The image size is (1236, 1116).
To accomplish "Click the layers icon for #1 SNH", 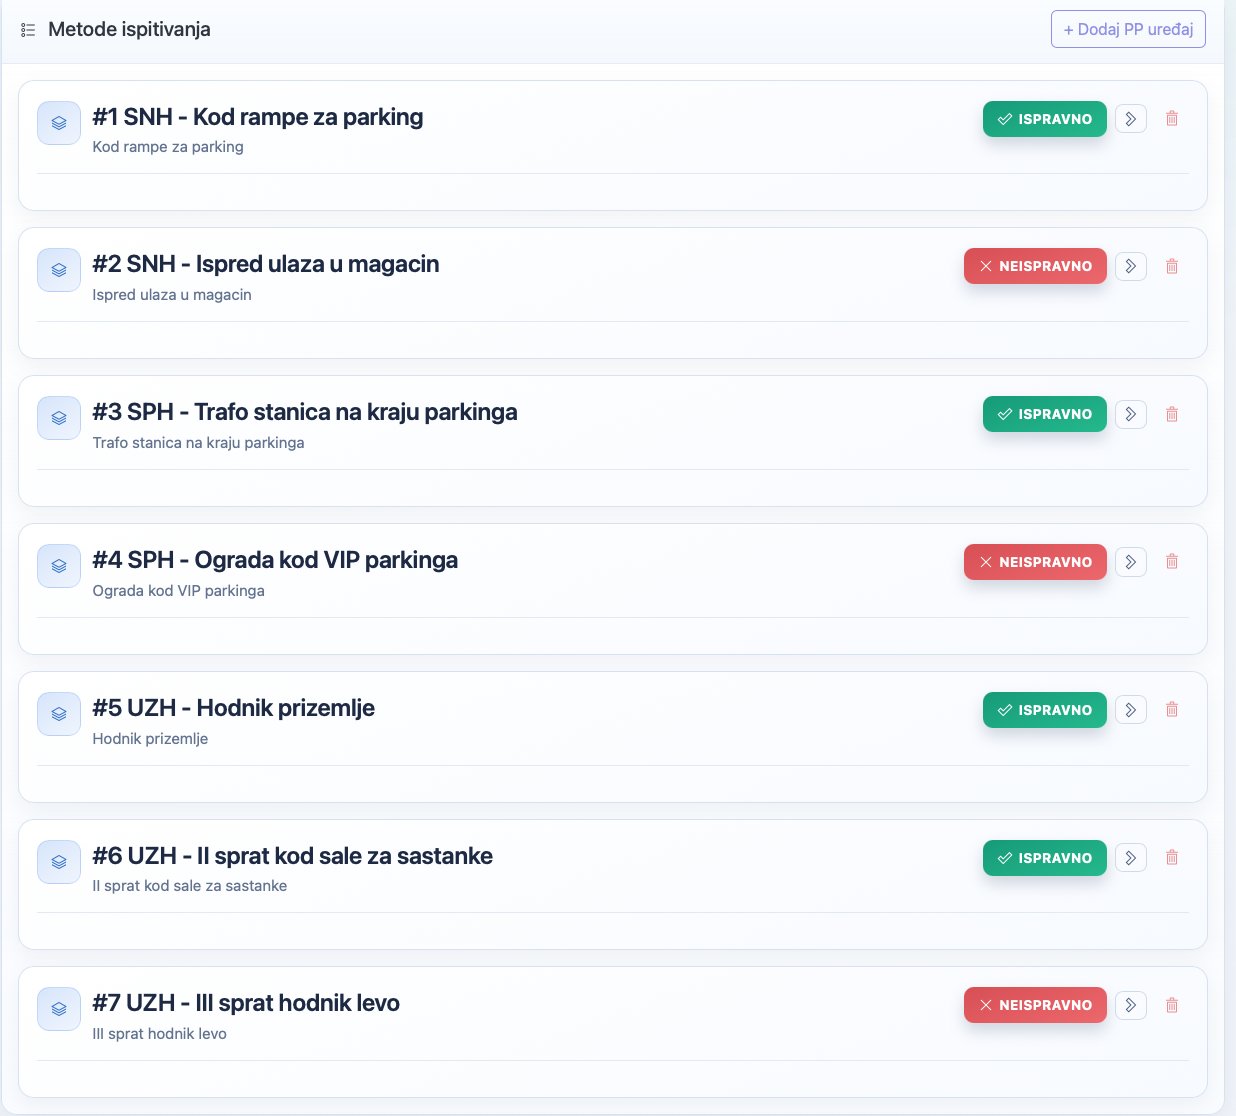I will pyautogui.click(x=59, y=123).
